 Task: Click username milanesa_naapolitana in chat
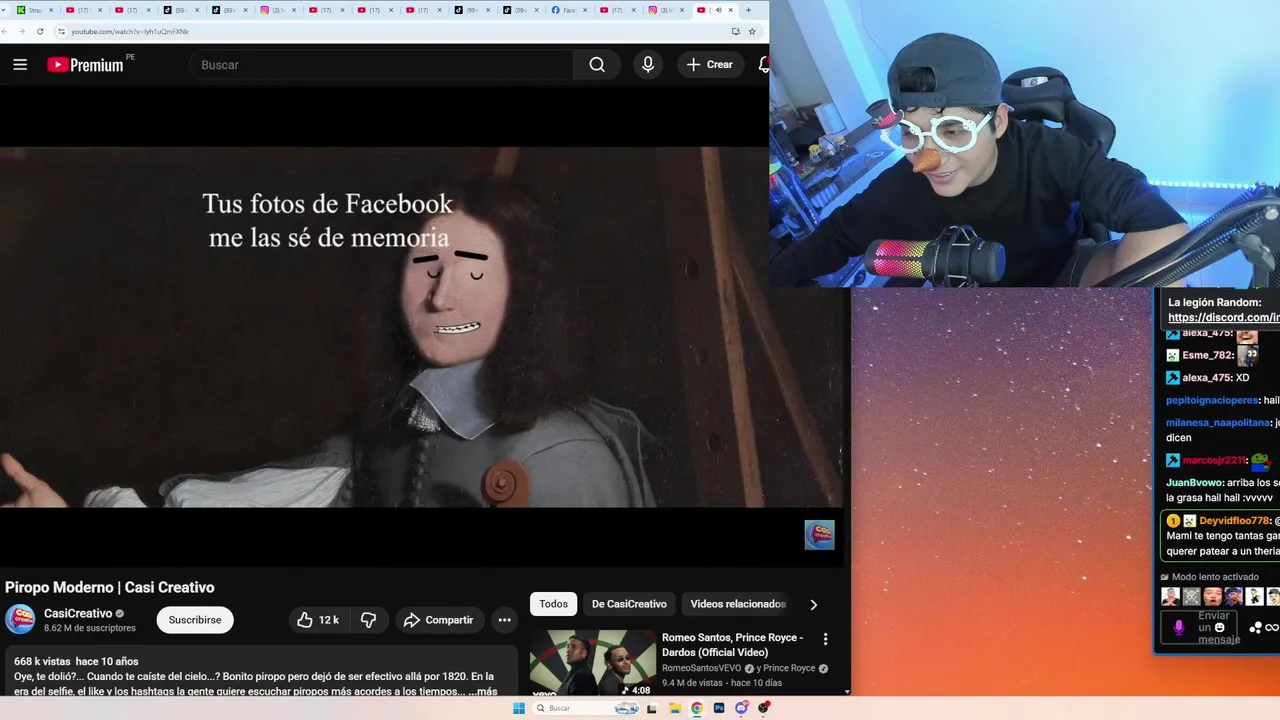1218,422
